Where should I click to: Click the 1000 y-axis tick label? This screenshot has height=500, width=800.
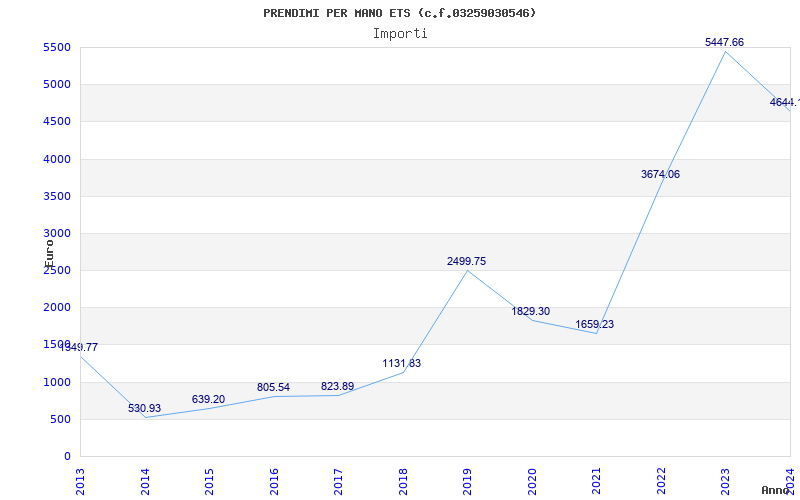point(57,382)
